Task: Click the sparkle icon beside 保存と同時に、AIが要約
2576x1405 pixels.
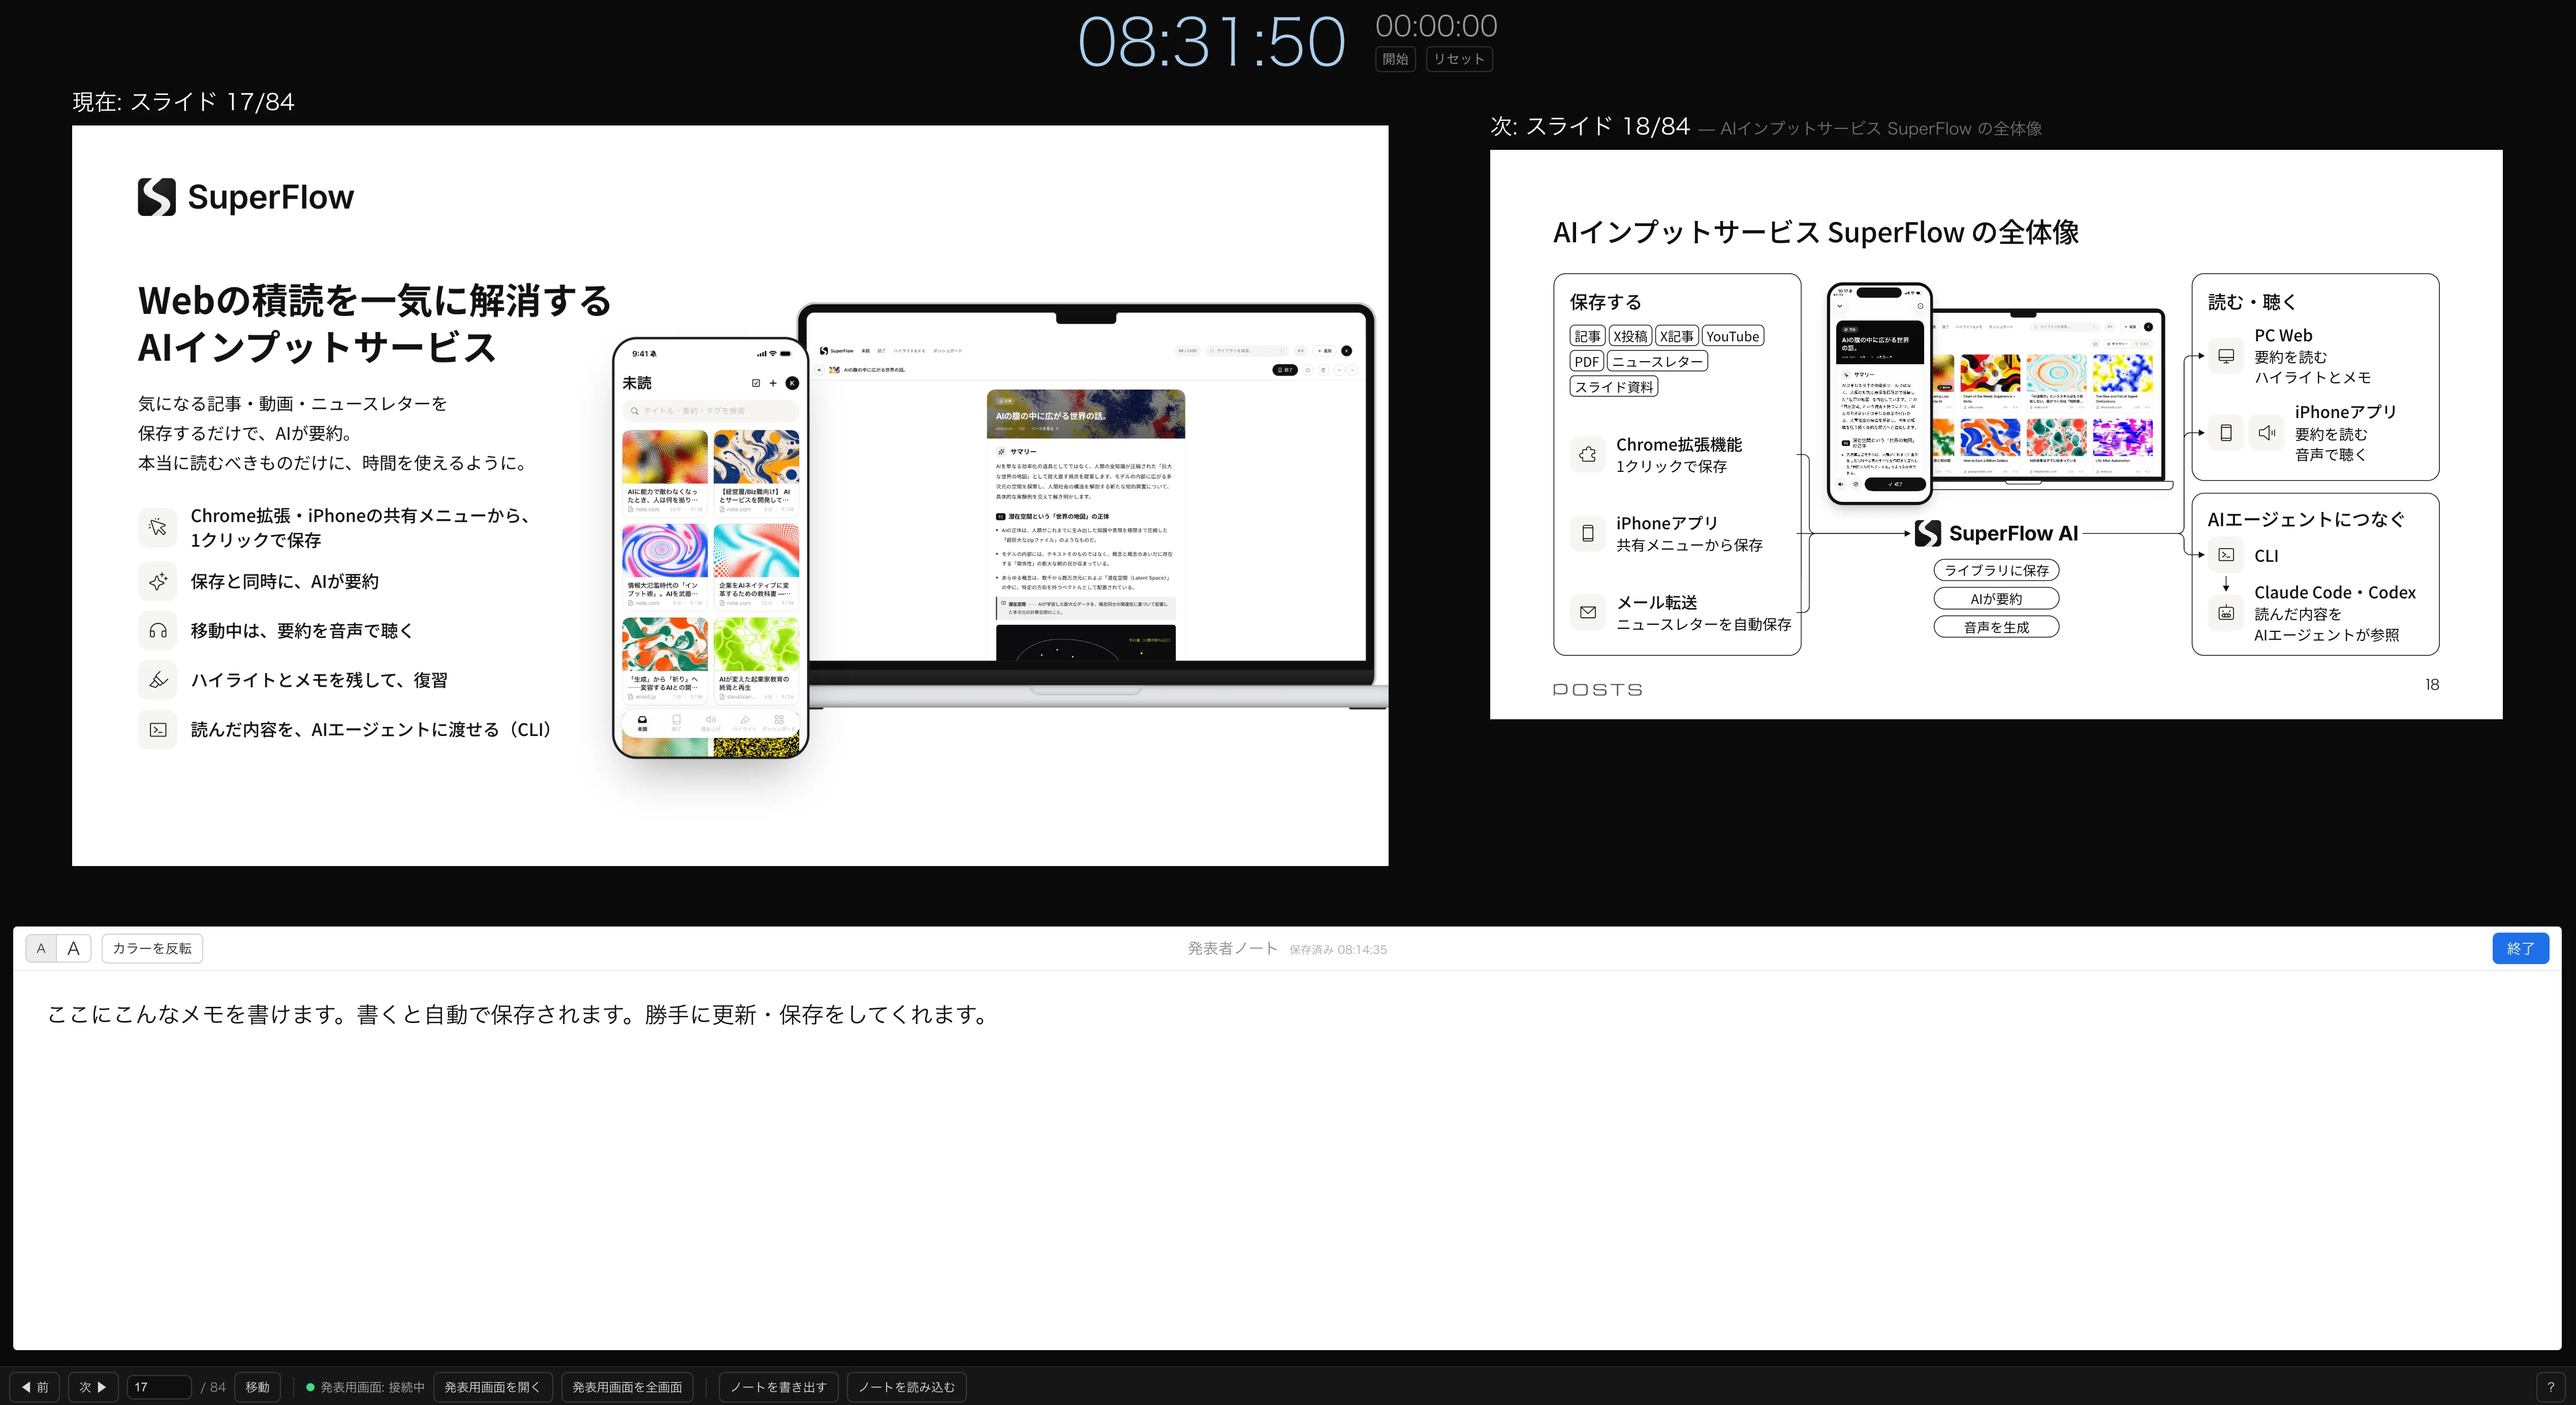Action: click(x=158, y=582)
